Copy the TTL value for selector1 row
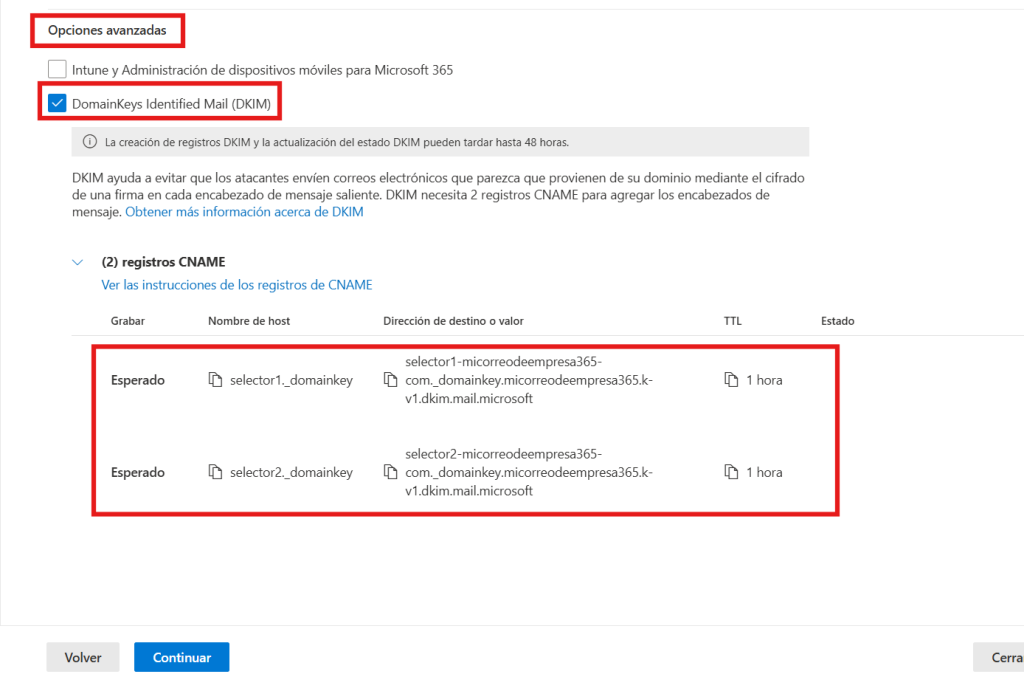Image resolution: width=1024 pixels, height=677 pixels. click(731, 380)
